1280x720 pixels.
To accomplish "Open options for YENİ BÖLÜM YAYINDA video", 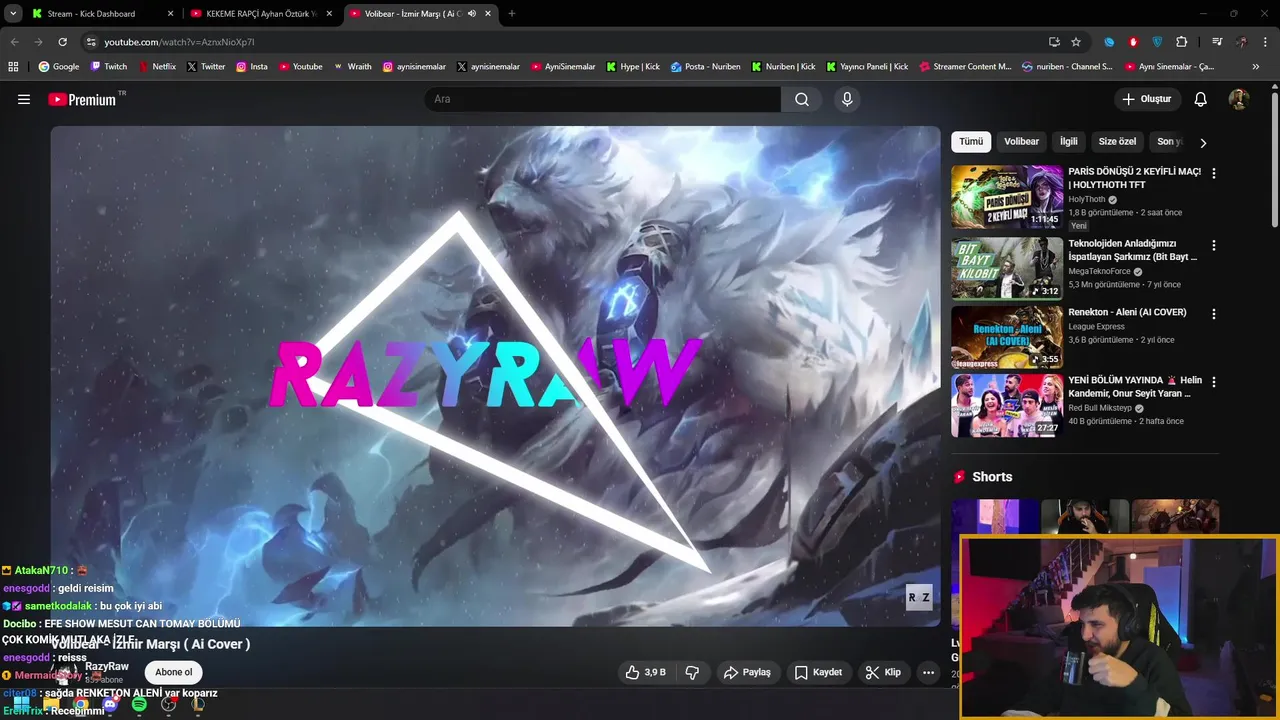I will tap(1214, 382).
